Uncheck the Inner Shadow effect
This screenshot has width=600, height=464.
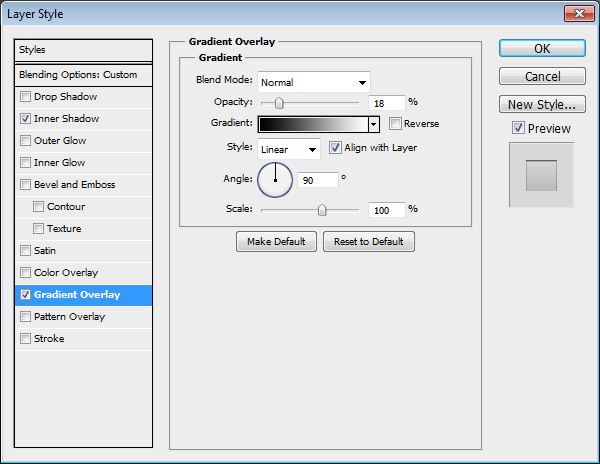coord(26,119)
